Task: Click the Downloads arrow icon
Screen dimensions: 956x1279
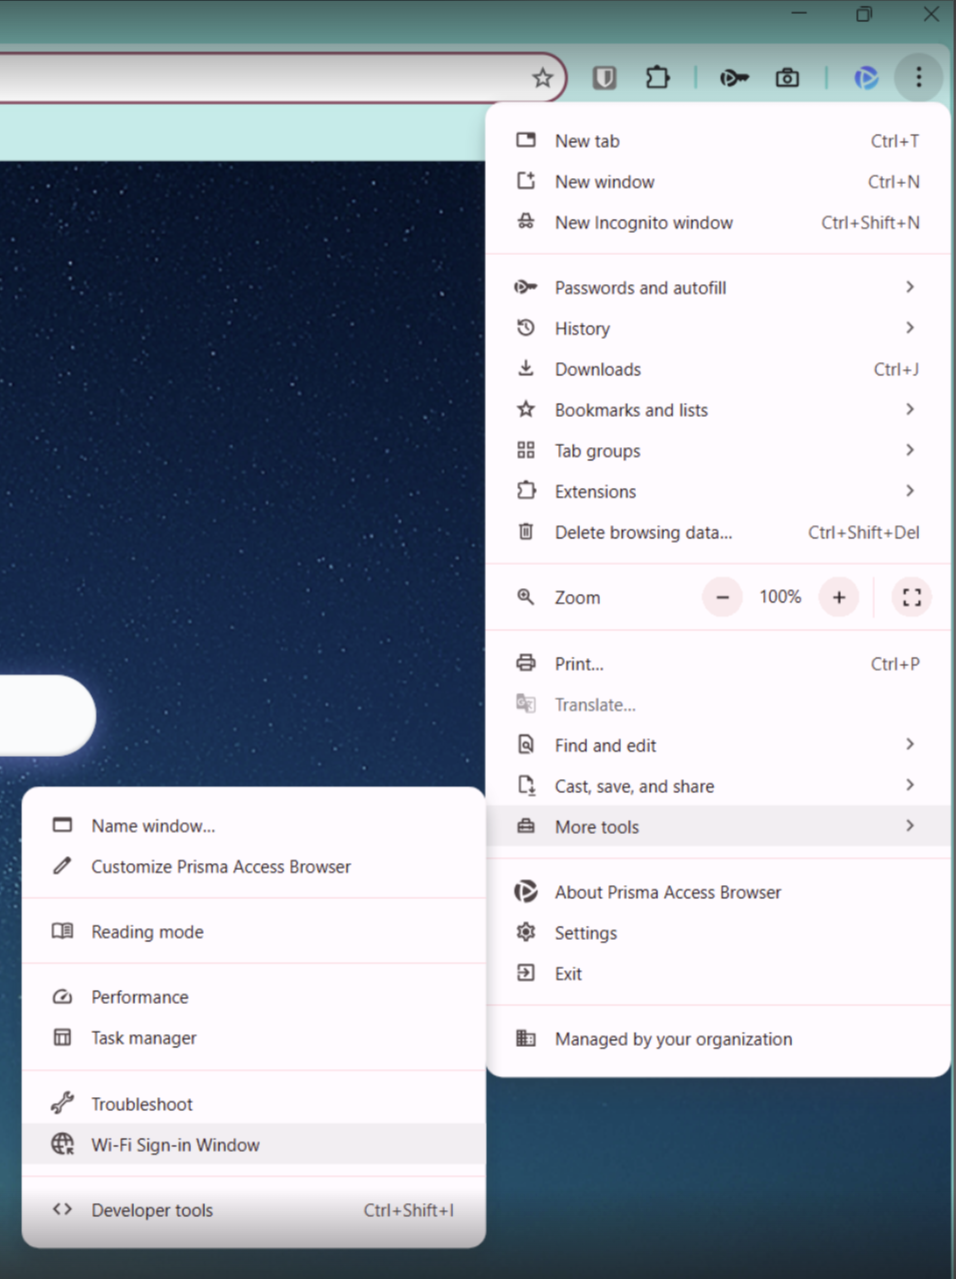Action: [526, 368]
